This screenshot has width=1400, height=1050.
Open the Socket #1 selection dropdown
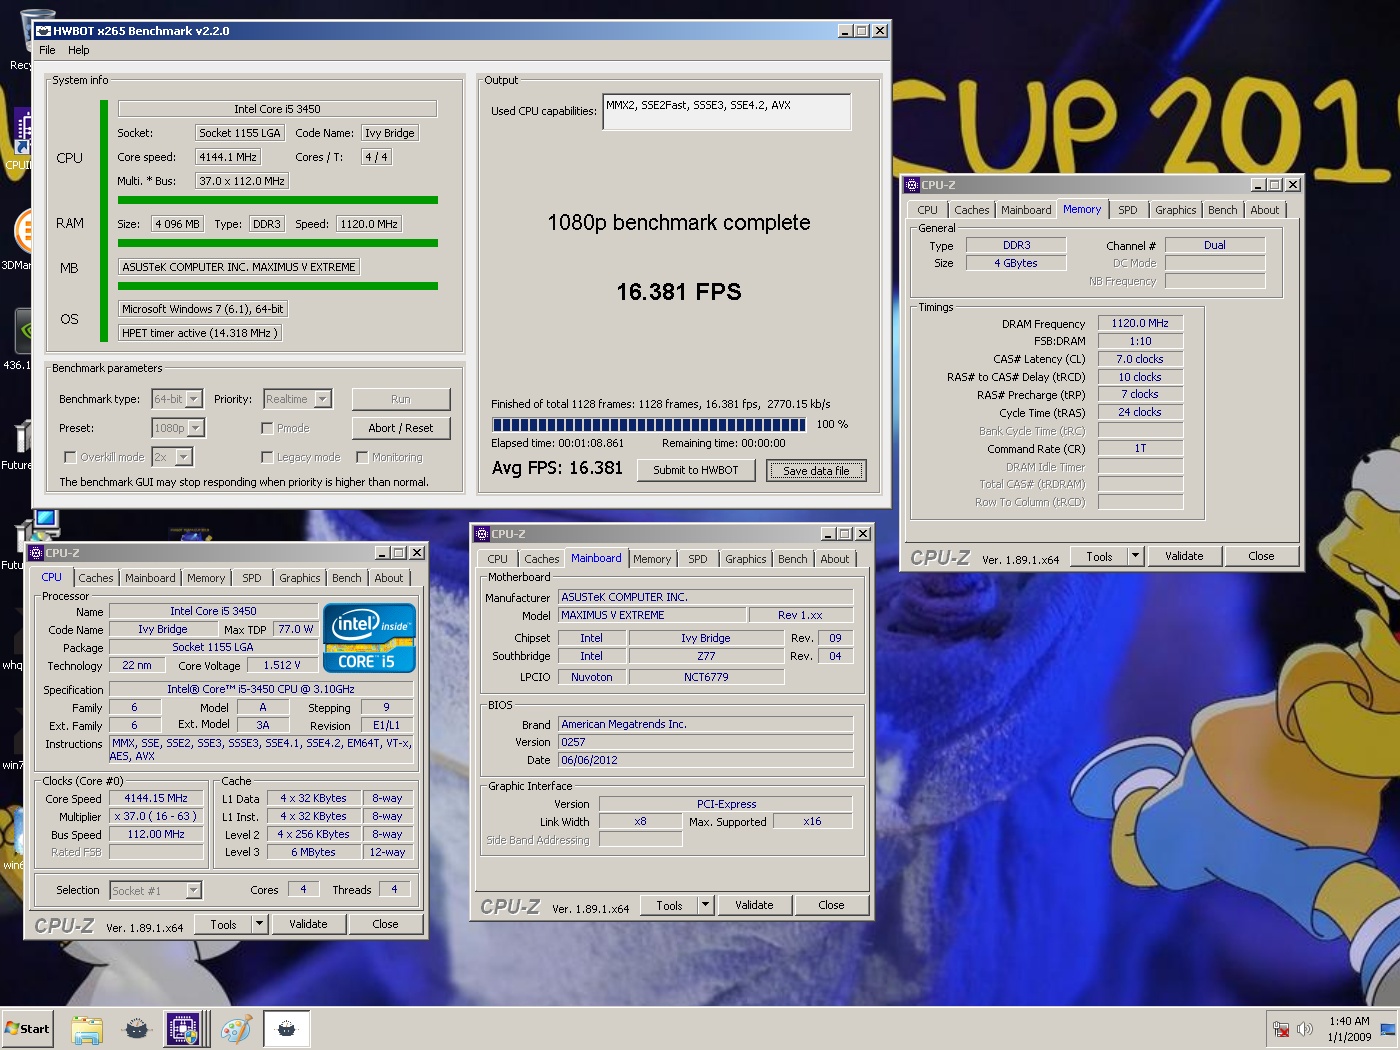(x=193, y=890)
